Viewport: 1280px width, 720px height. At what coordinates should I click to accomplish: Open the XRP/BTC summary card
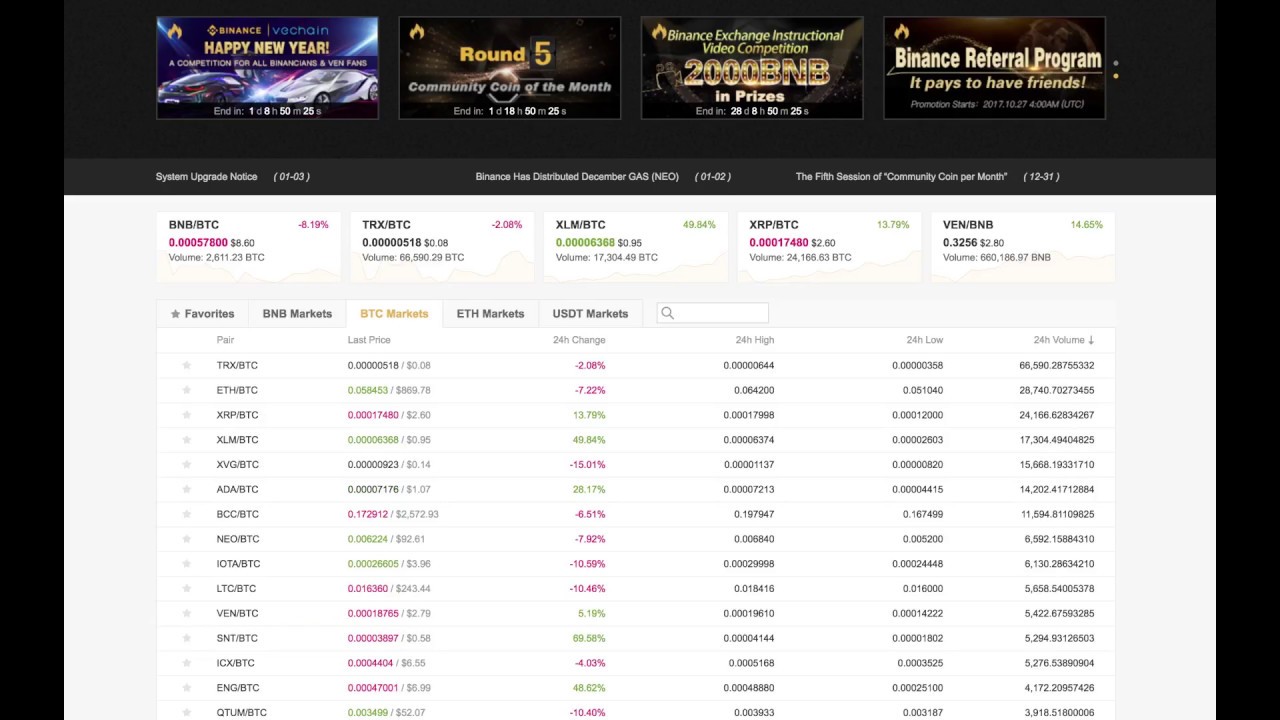(829, 246)
